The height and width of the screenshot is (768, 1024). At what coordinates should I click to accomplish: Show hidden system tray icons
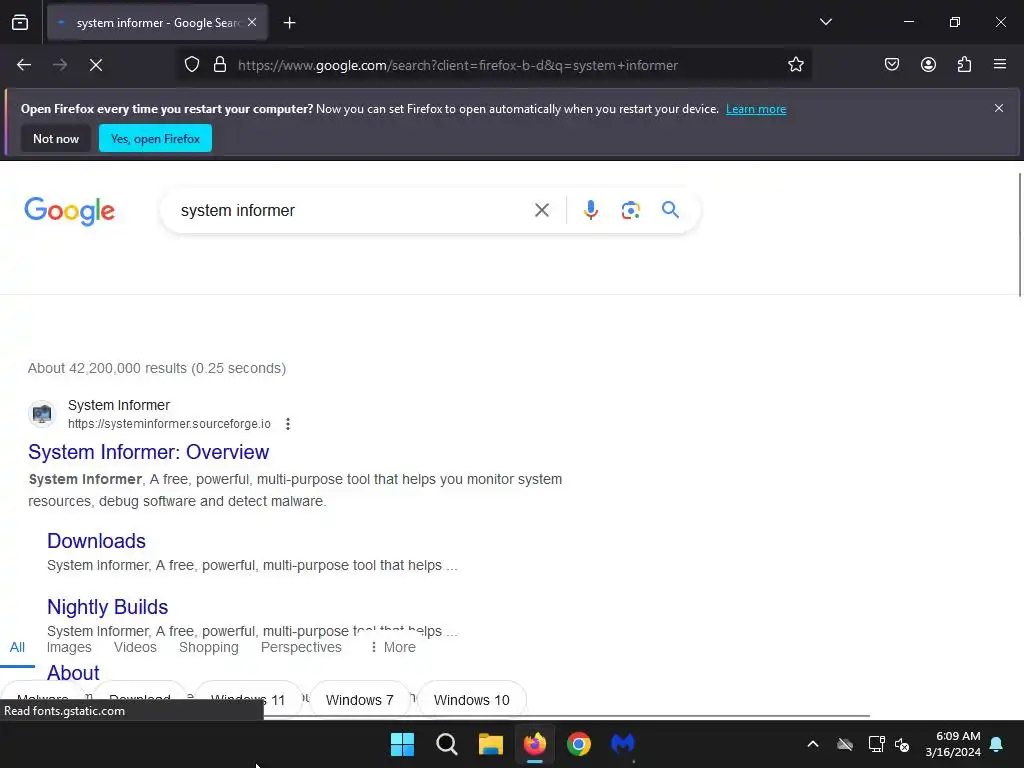(x=813, y=744)
